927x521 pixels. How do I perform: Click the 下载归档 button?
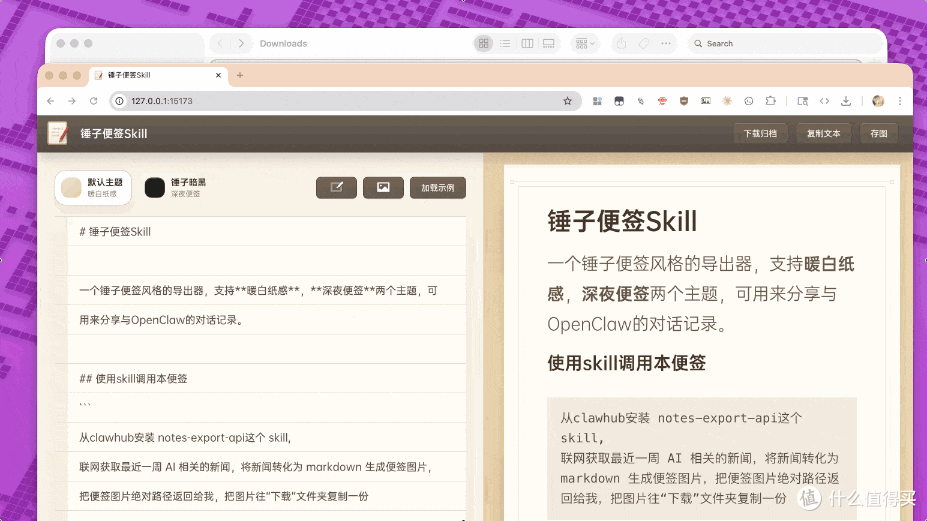pyautogui.click(x=760, y=134)
